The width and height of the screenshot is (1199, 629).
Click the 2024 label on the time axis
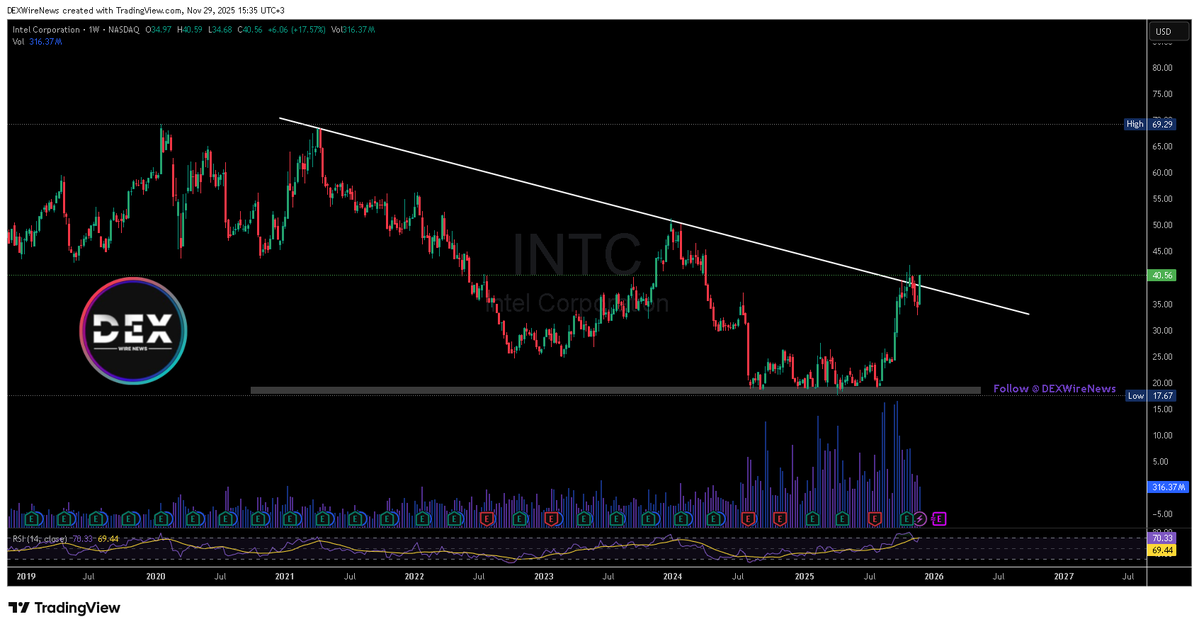(x=671, y=577)
